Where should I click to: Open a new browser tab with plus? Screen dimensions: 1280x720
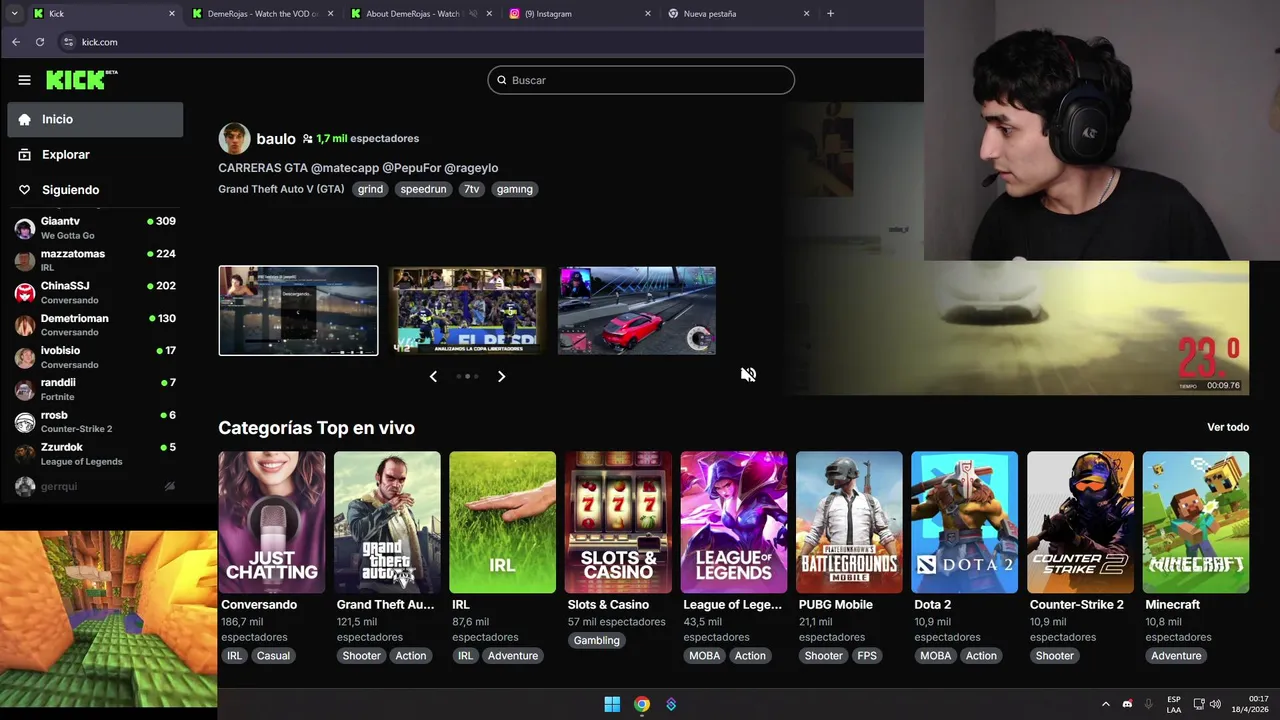(830, 14)
